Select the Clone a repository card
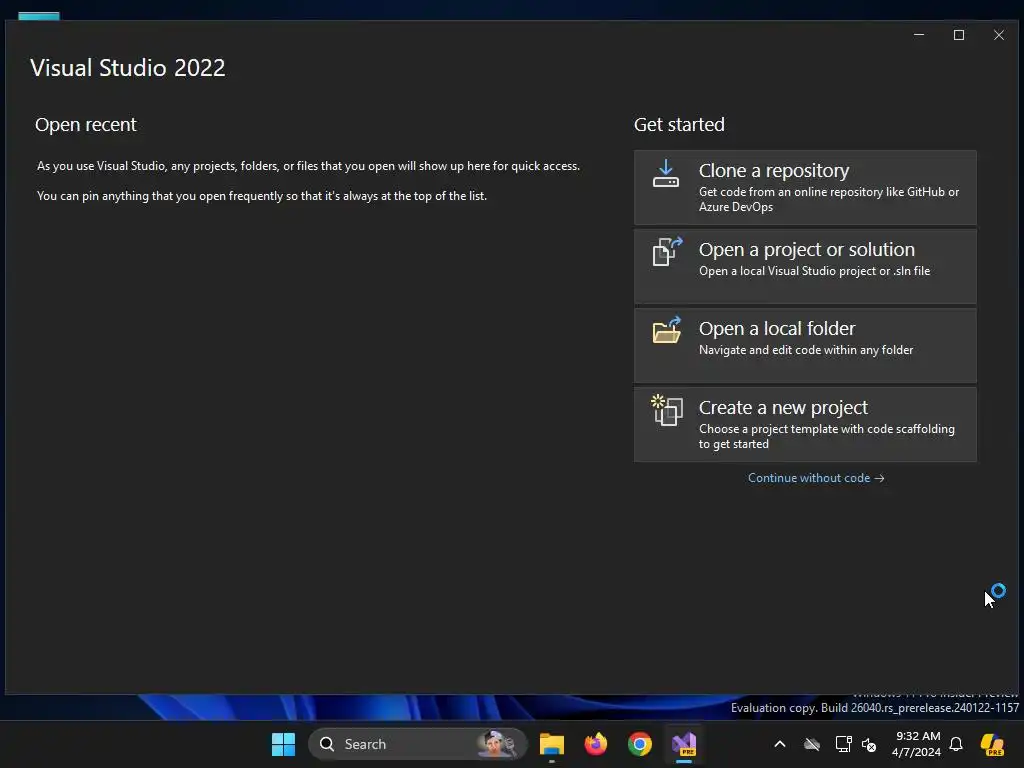 point(805,187)
